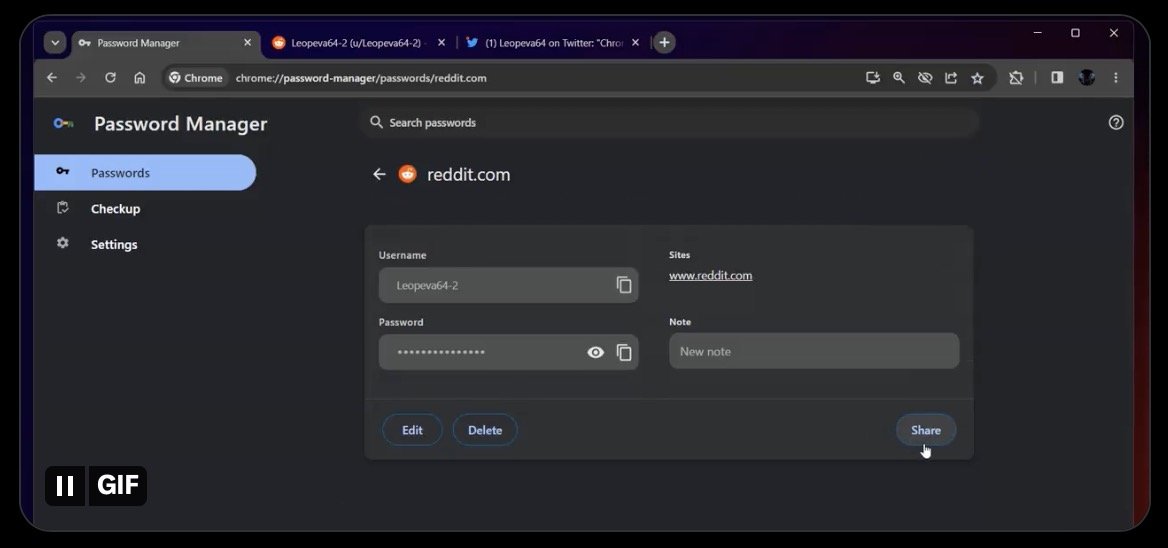Click the masked Password field
The width and height of the screenshot is (1168, 548).
coord(508,352)
